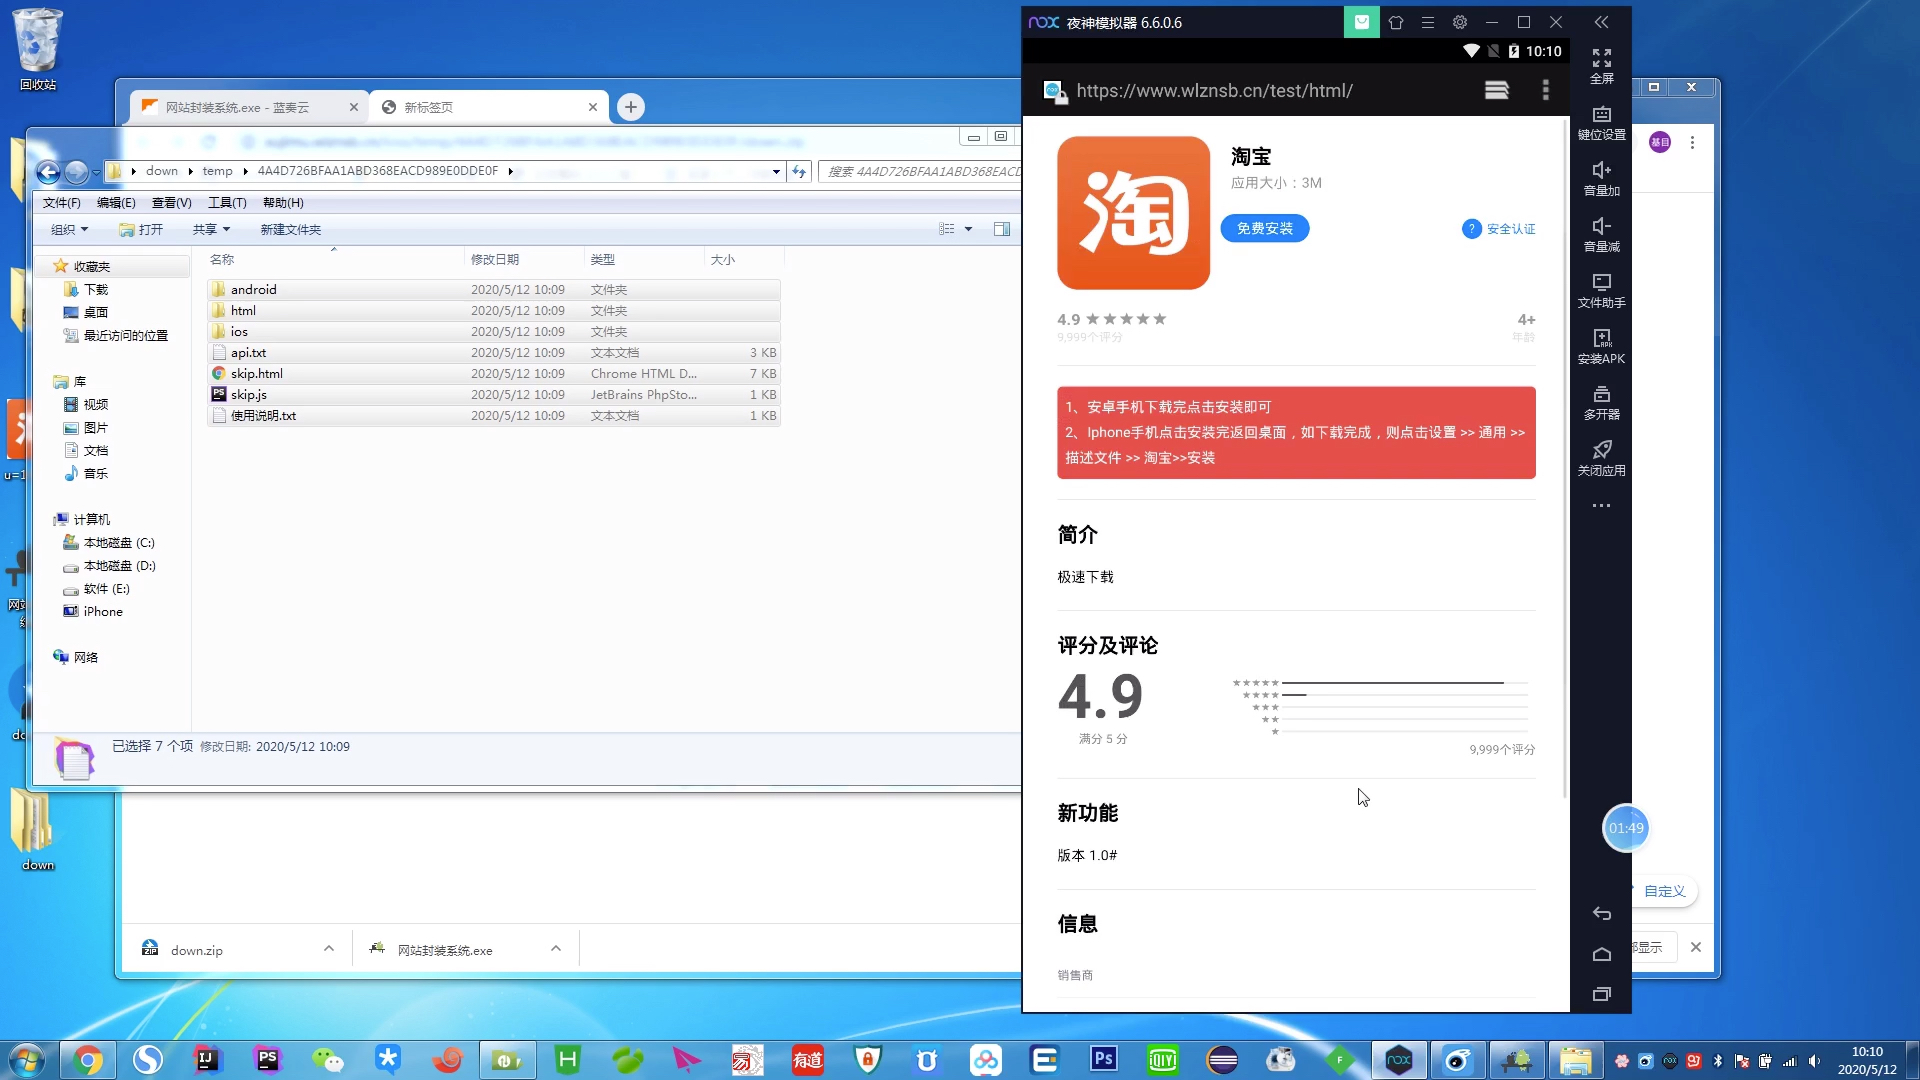The height and width of the screenshot is (1080, 1920).
Task: Expand the Organize dropdown
Action: click(69, 230)
